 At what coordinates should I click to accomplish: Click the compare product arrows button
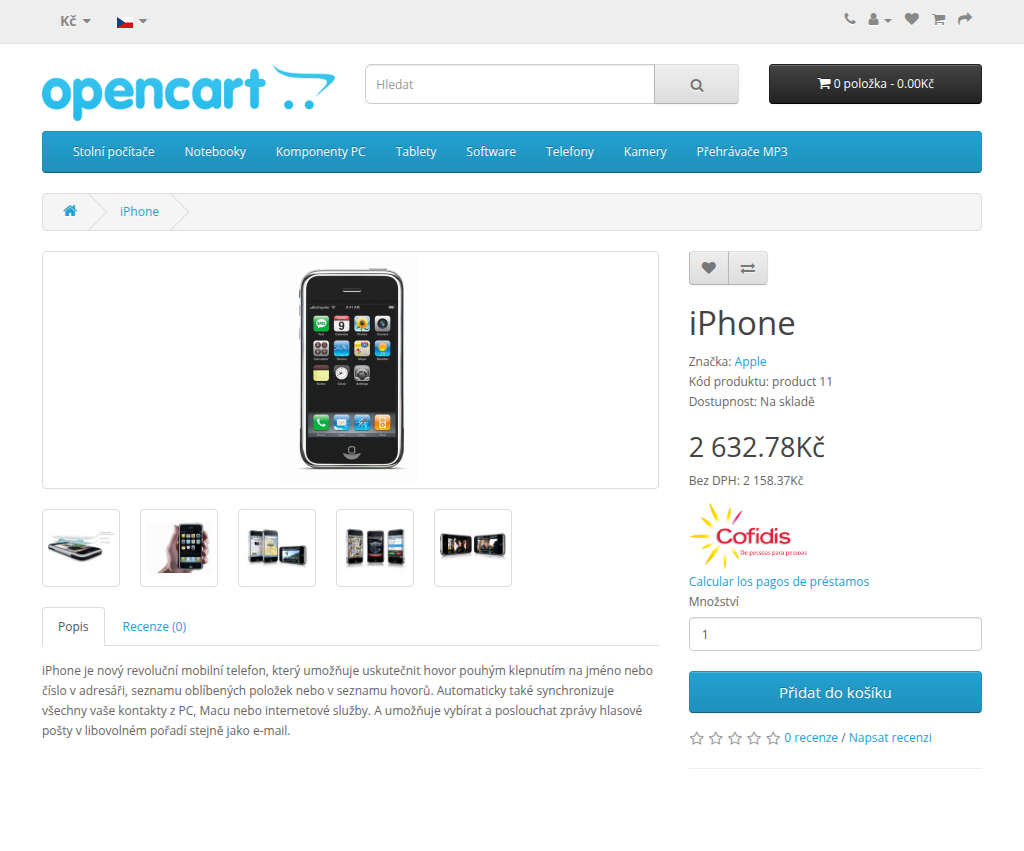[748, 268]
